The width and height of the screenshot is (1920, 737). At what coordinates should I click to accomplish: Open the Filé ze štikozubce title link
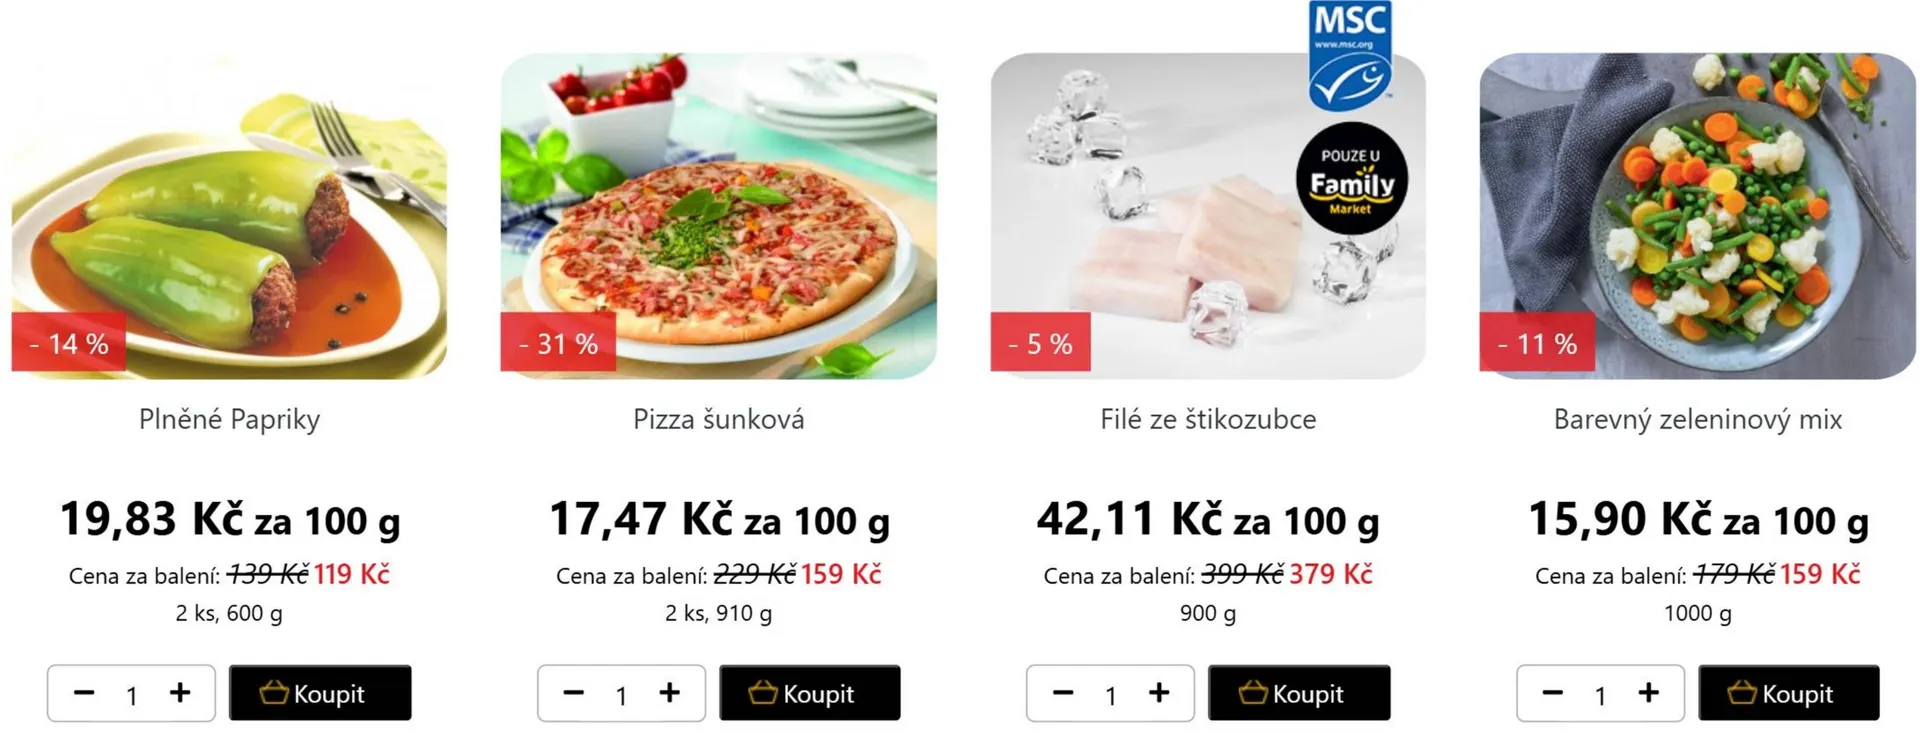pyautogui.click(x=1208, y=420)
